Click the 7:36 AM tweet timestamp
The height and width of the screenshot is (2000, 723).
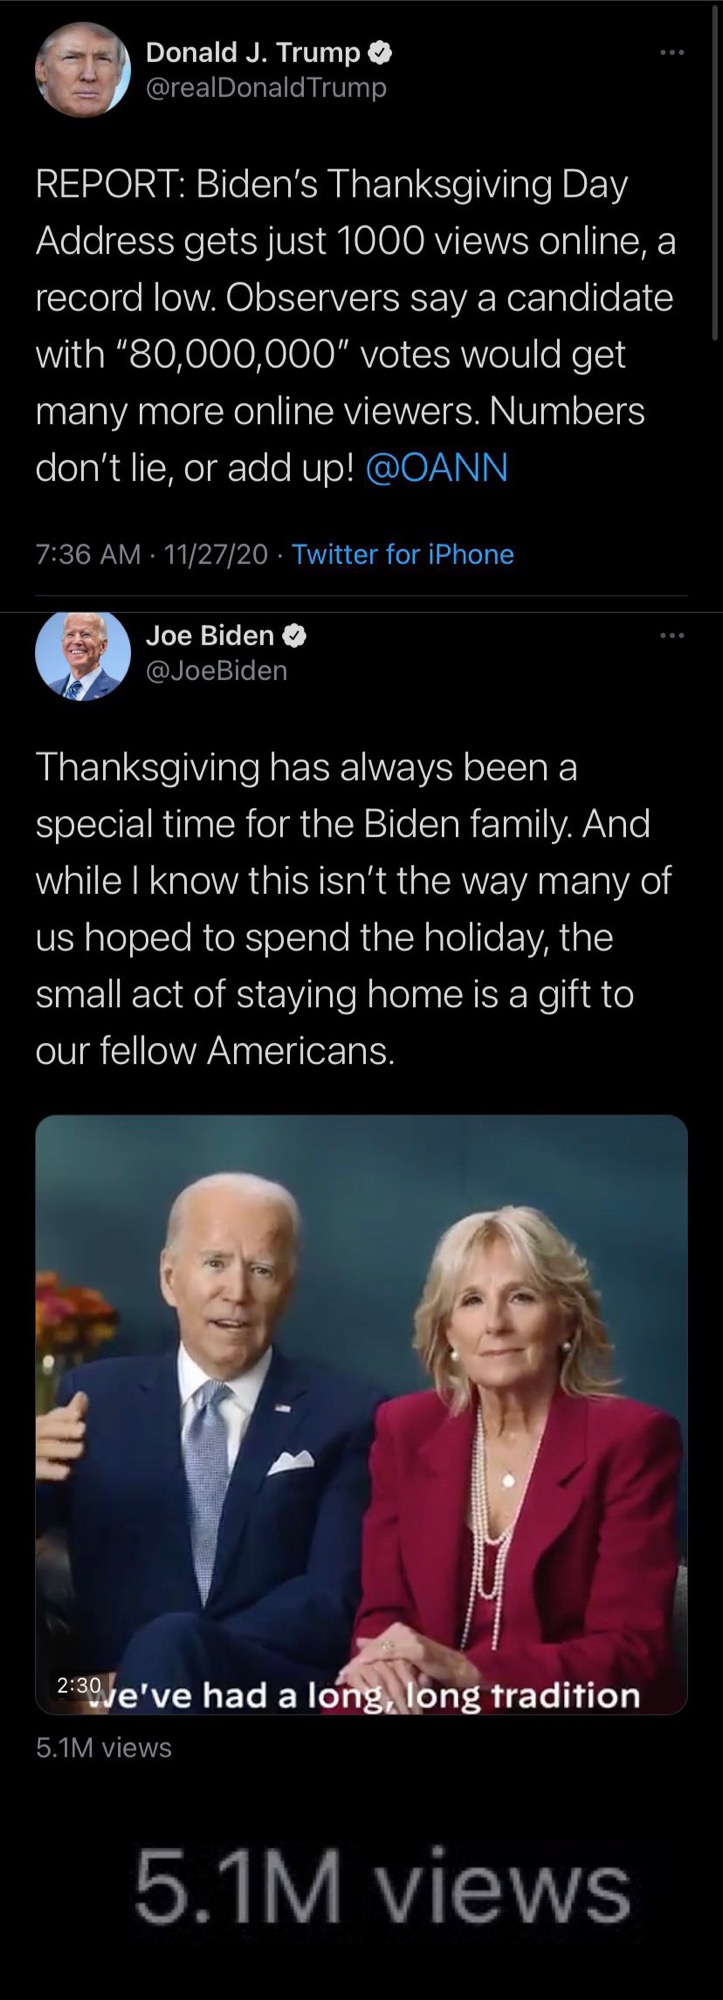(88, 555)
